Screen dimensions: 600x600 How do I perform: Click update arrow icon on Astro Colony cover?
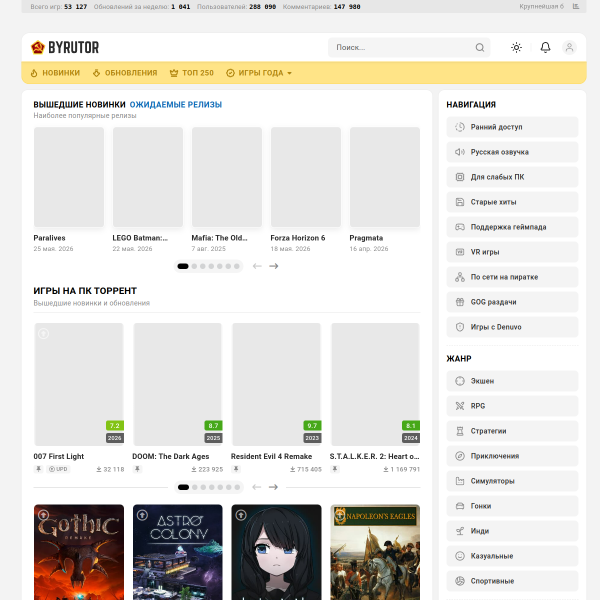pyautogui.click(x=142, y=515)
